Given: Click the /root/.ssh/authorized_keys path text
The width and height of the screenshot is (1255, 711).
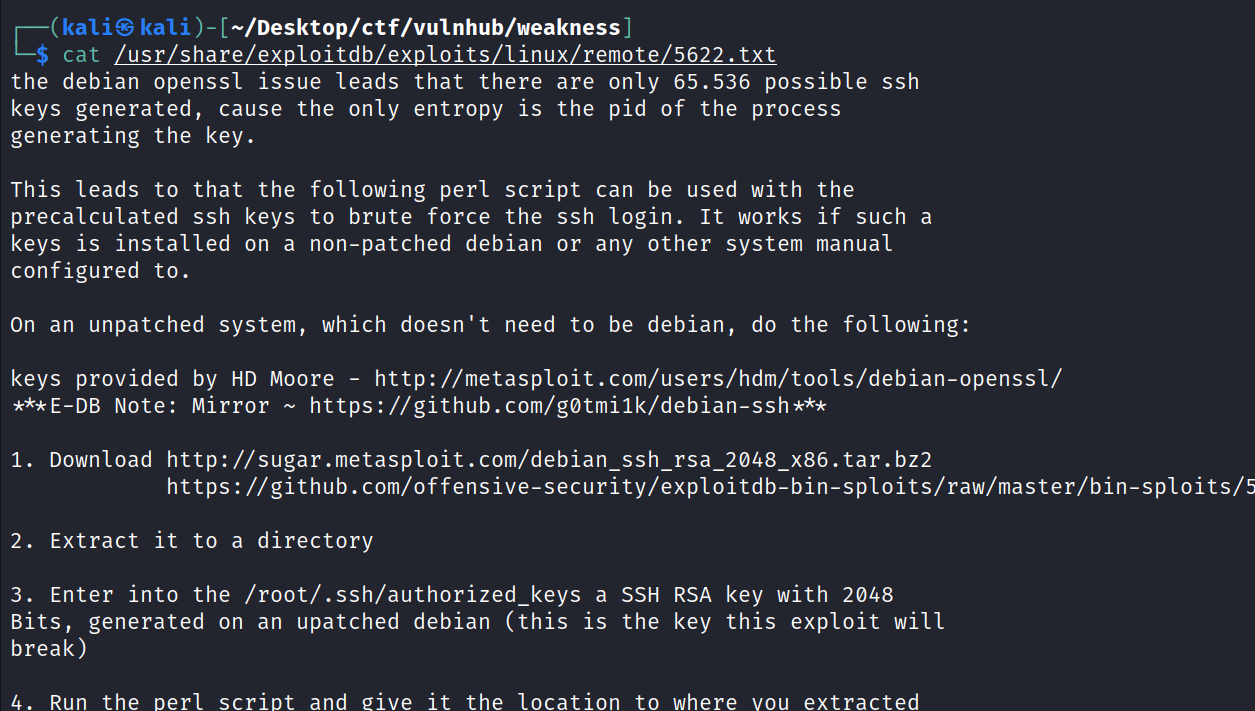Looking at the screenshot, I should (x=411, y=595).
